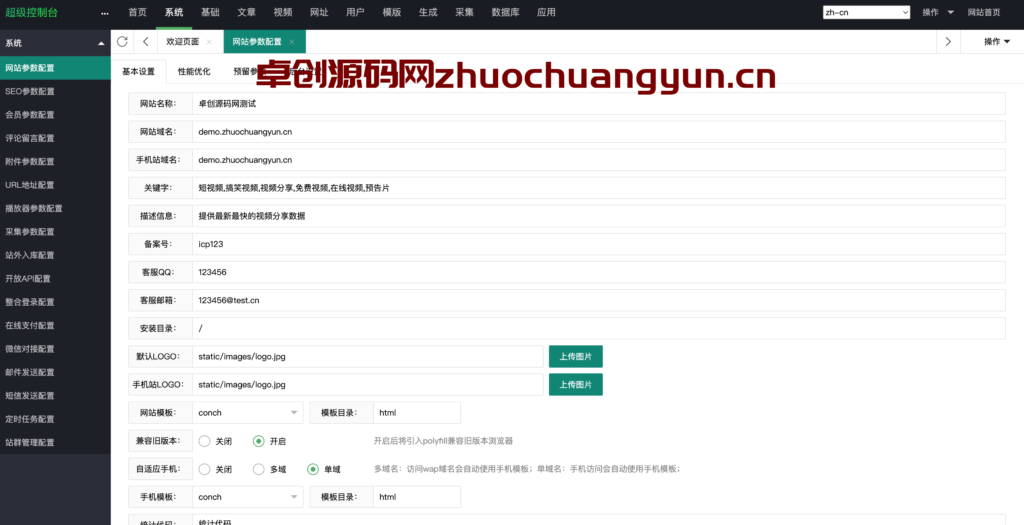The image size is (1024, 525).
Task: Open 网址 in top navigation
Action: (319, 12)
